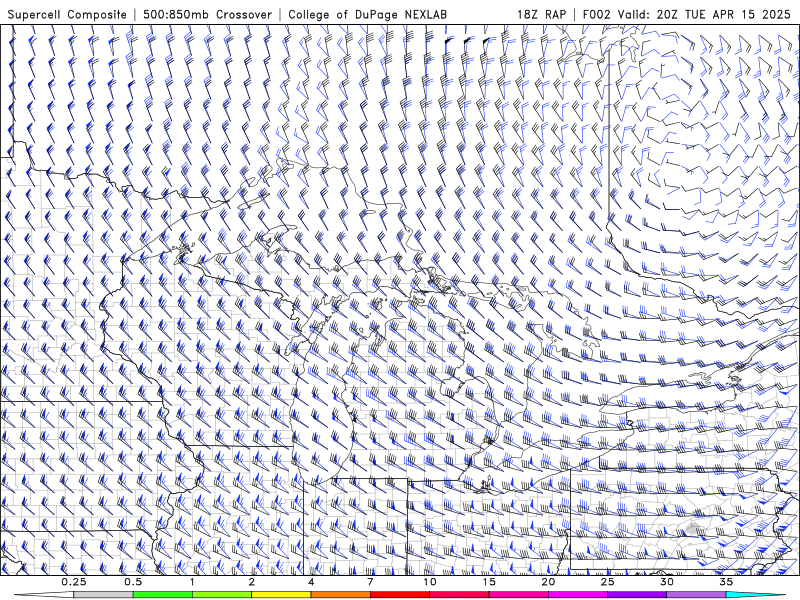Click the yellow color bar segment
Viewport: 800px width, 600px height.
coord(281,595)
